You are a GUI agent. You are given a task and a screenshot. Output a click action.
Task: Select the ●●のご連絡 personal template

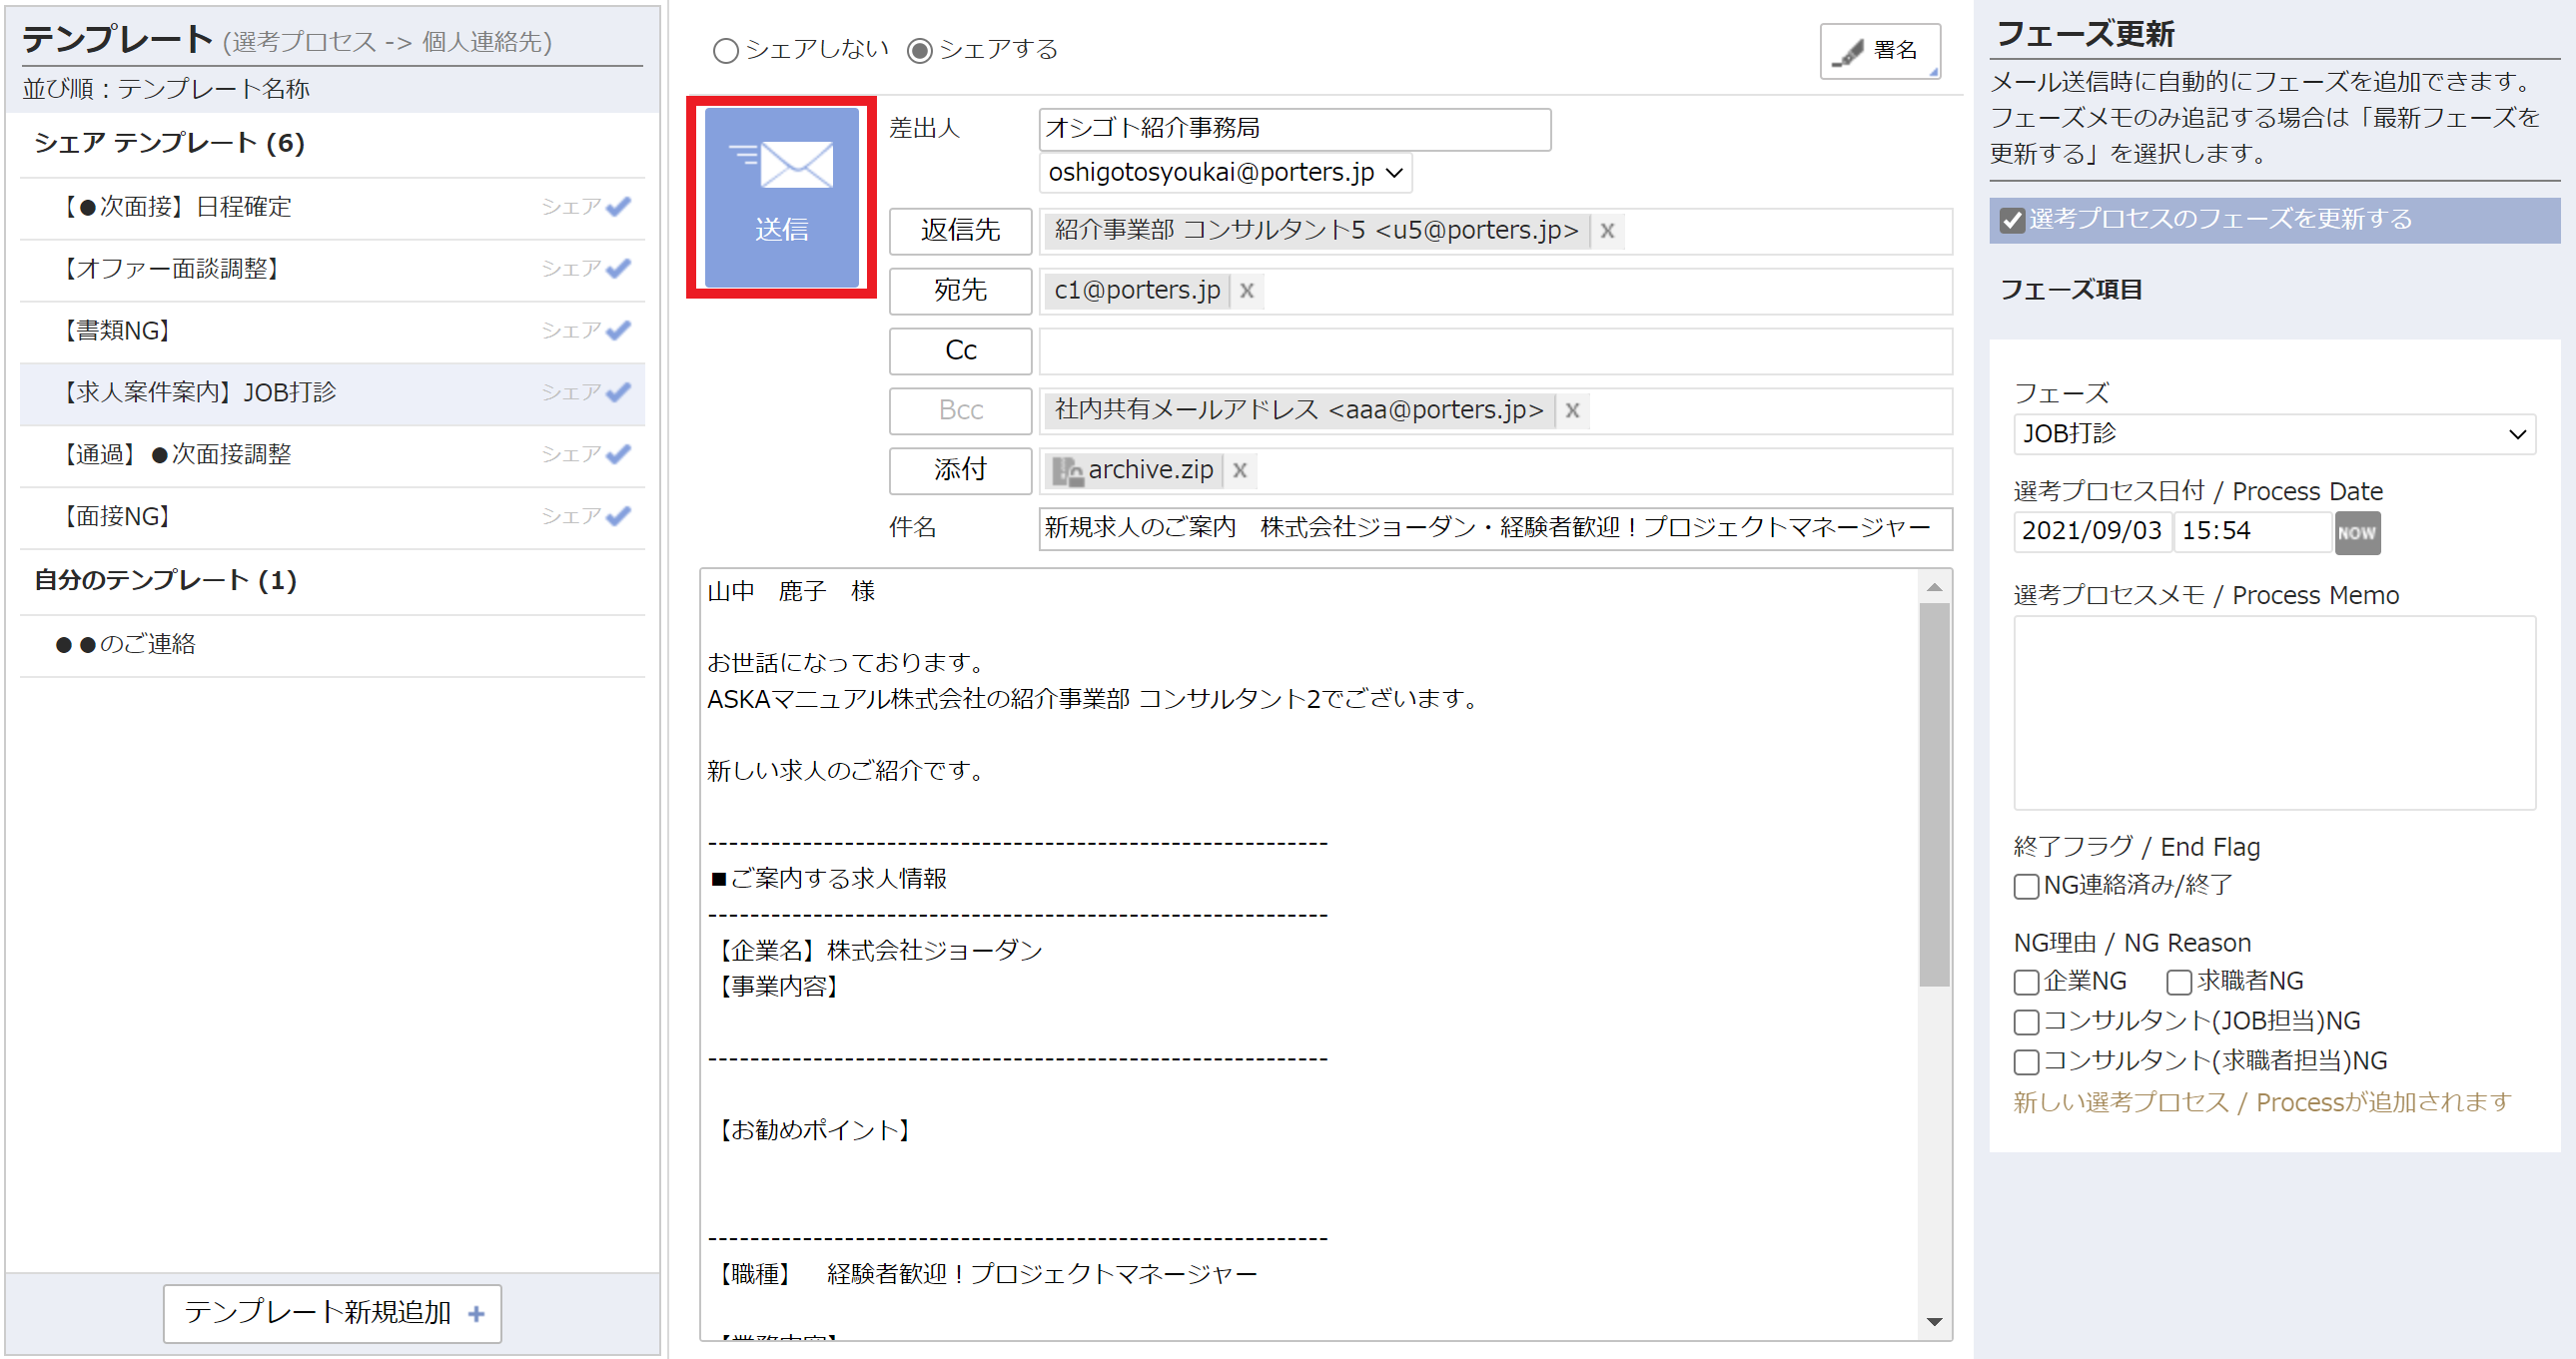point(130,644)
